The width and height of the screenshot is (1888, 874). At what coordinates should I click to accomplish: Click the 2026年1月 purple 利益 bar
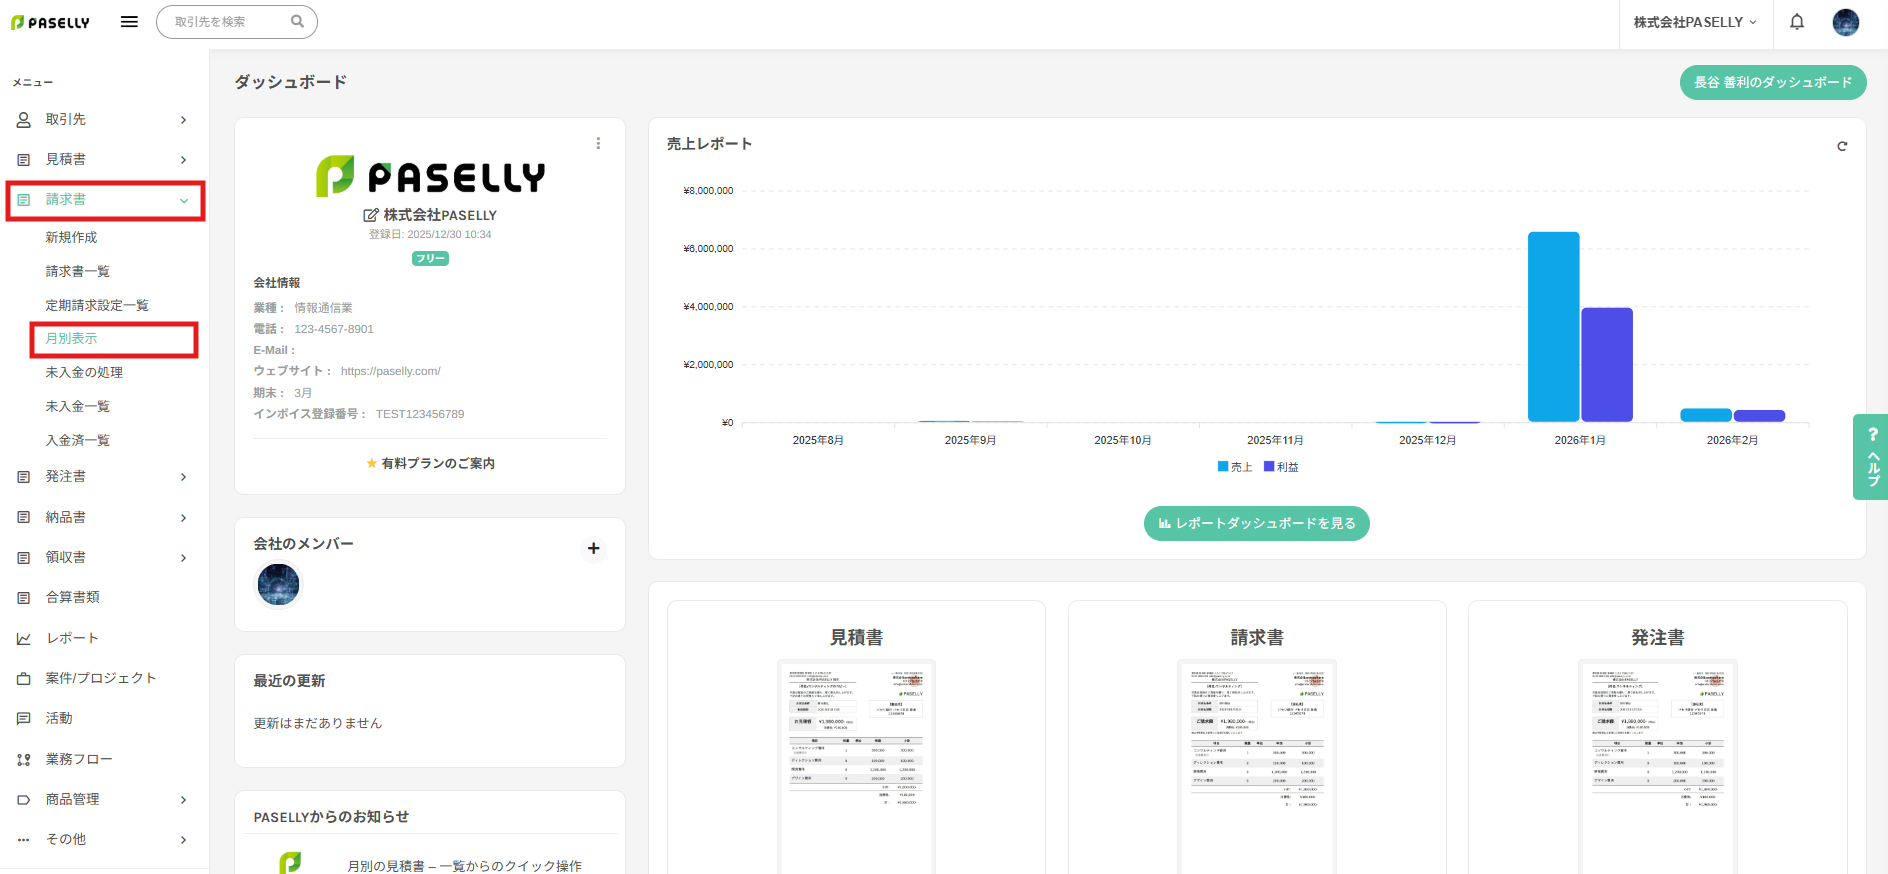(1607, 365)
